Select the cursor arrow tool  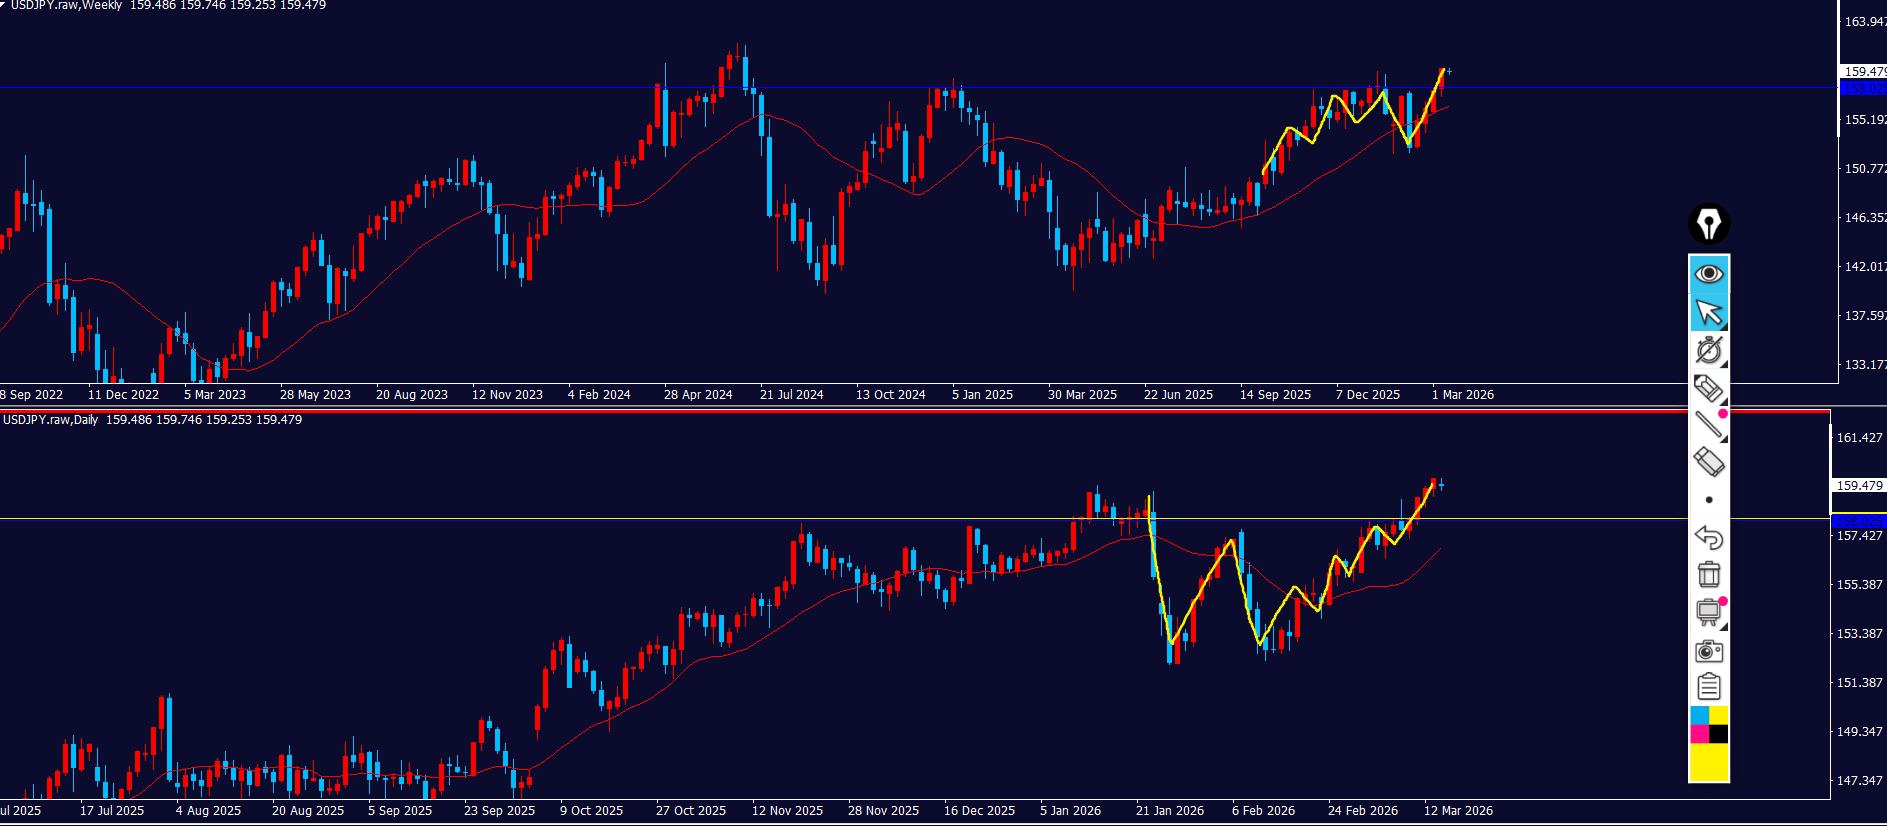tap(1709, 313)
